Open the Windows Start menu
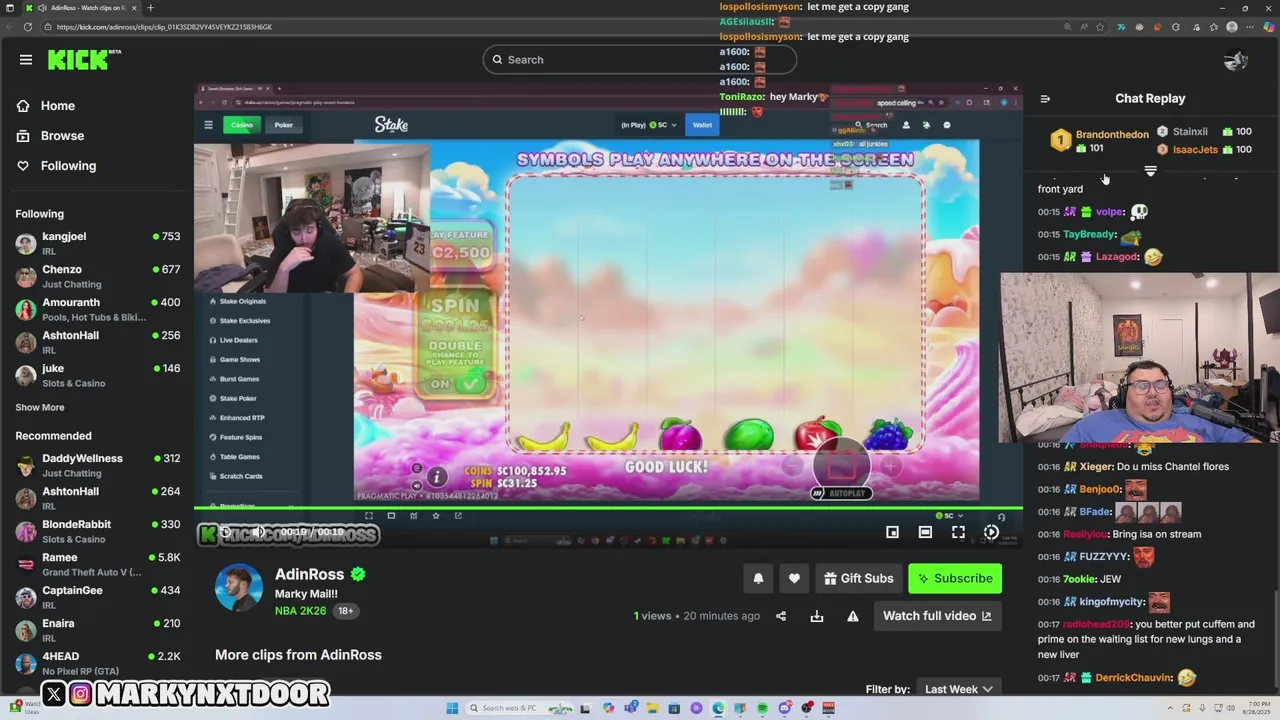The width and height of the screenshot is (1280, 720). 452,708
